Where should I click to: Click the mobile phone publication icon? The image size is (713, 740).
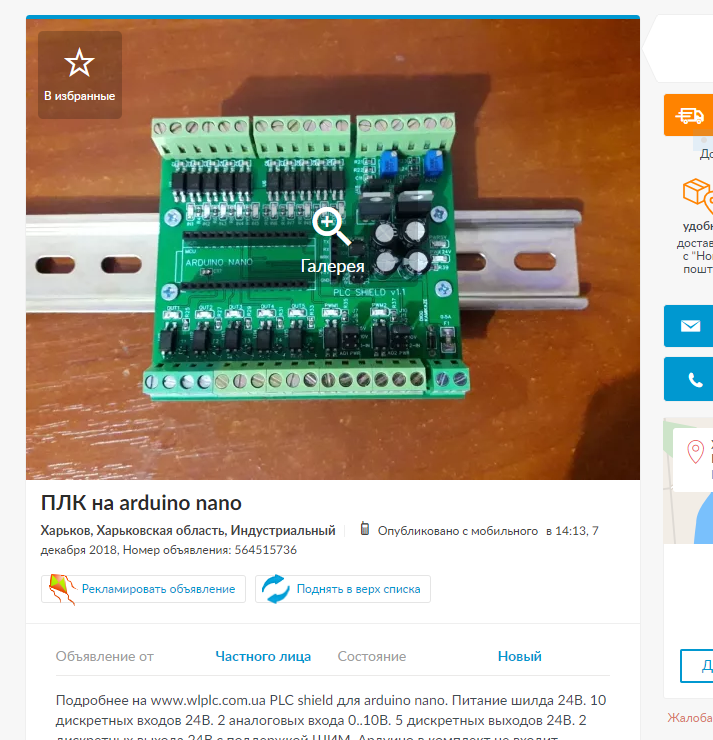364,529
